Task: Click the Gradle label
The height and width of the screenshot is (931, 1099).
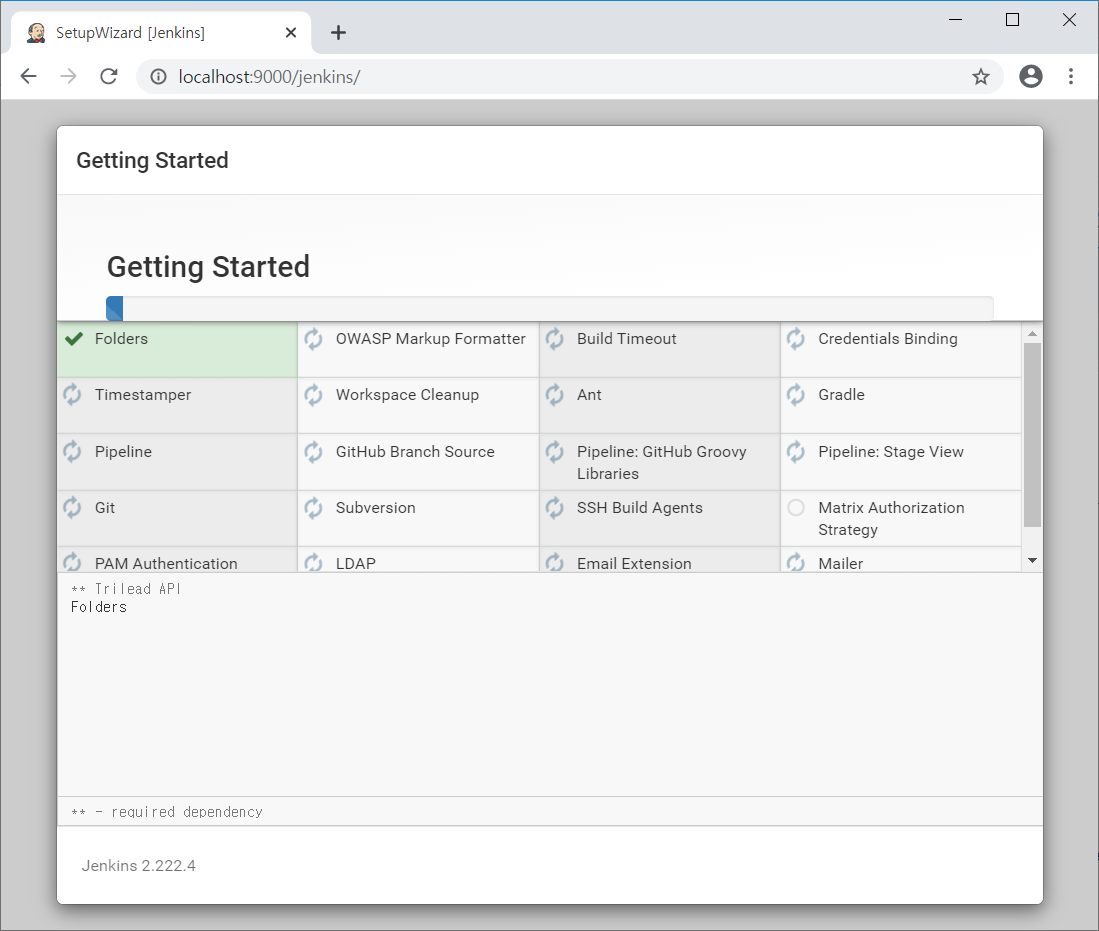Action: (x=841, y=395)
